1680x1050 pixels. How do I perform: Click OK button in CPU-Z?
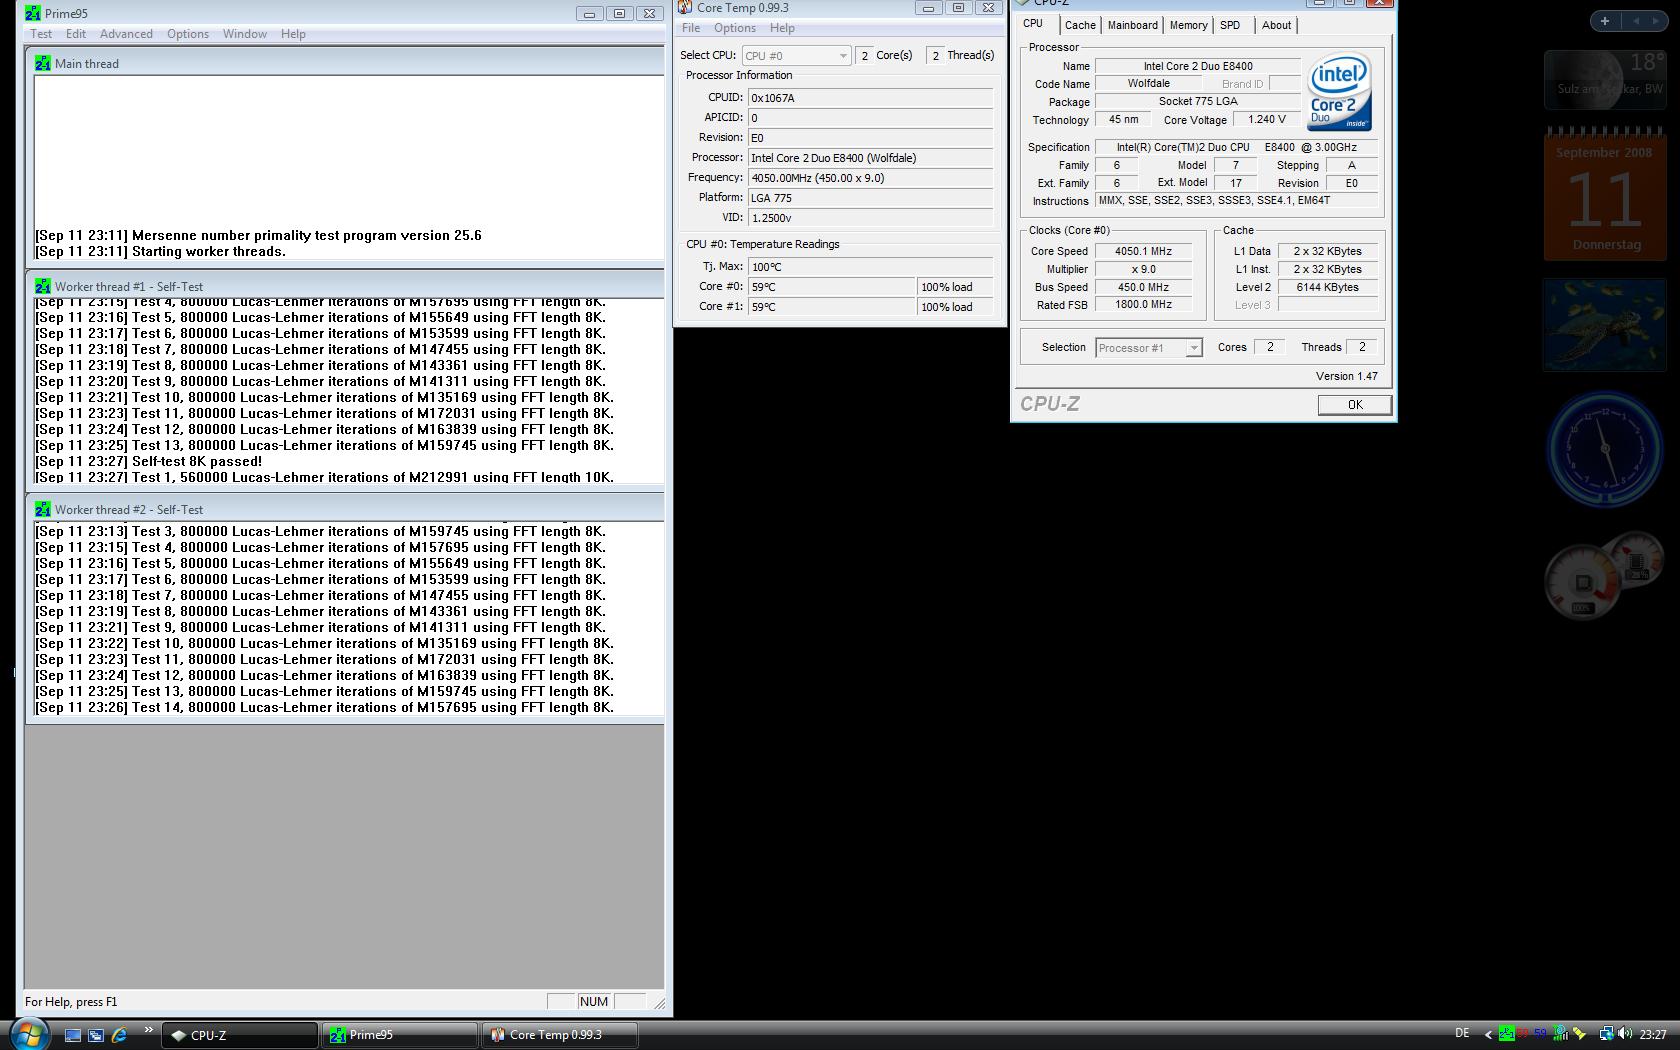(1355, 405)
